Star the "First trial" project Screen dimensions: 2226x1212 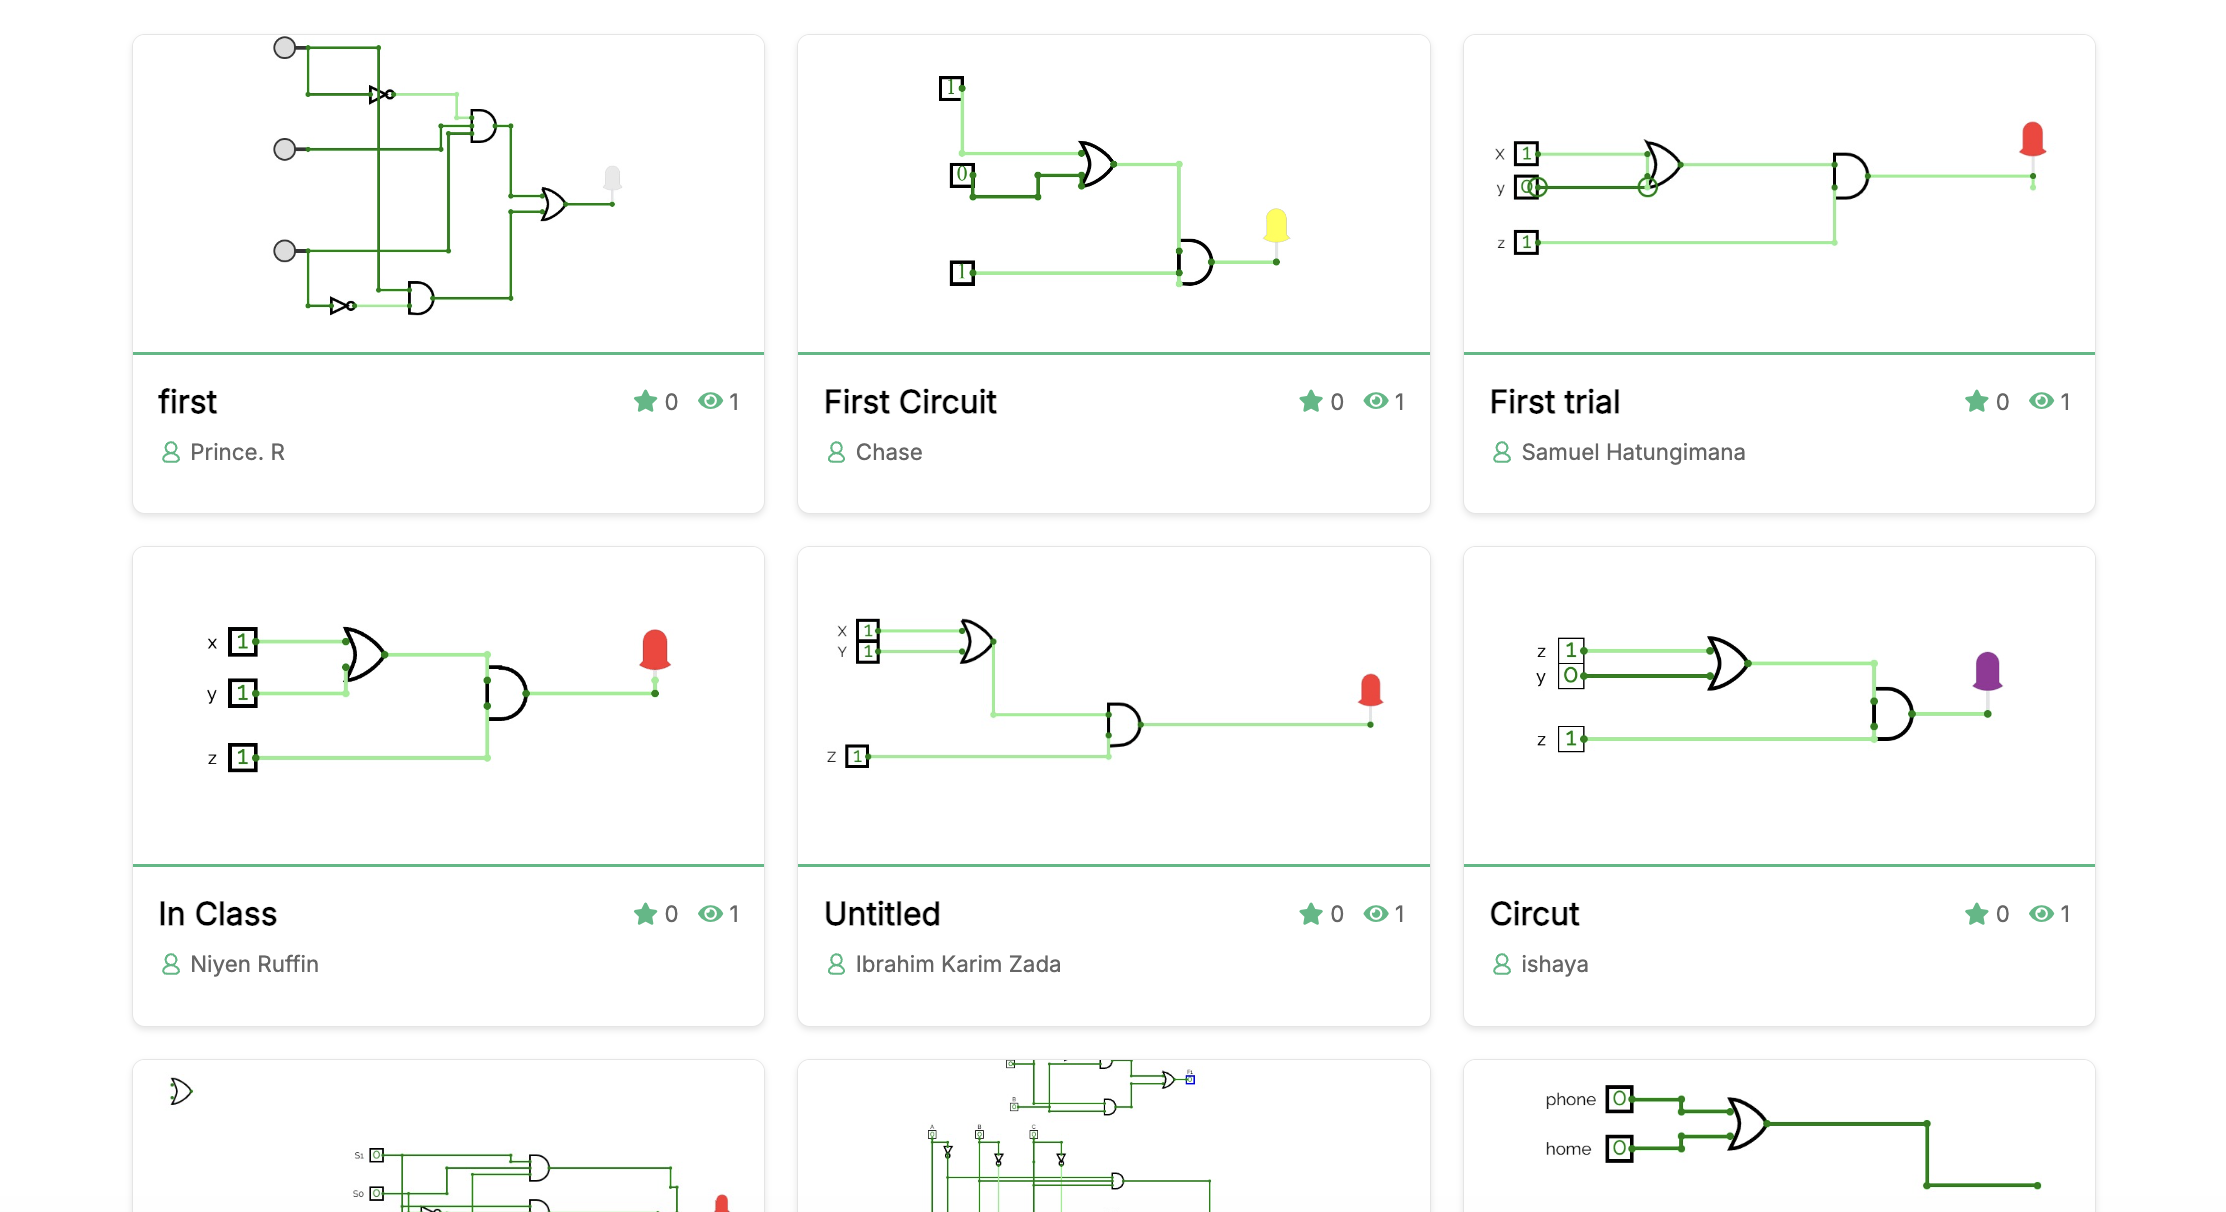pyautogui.click(x=1977, y=401)
